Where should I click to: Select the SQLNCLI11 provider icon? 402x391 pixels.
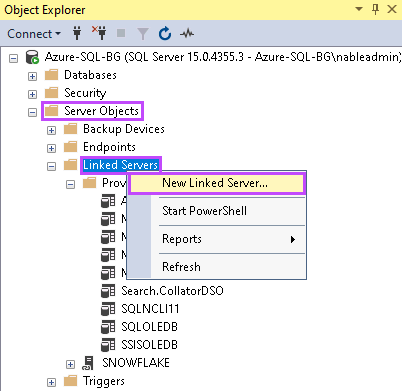tap(108, 309)
